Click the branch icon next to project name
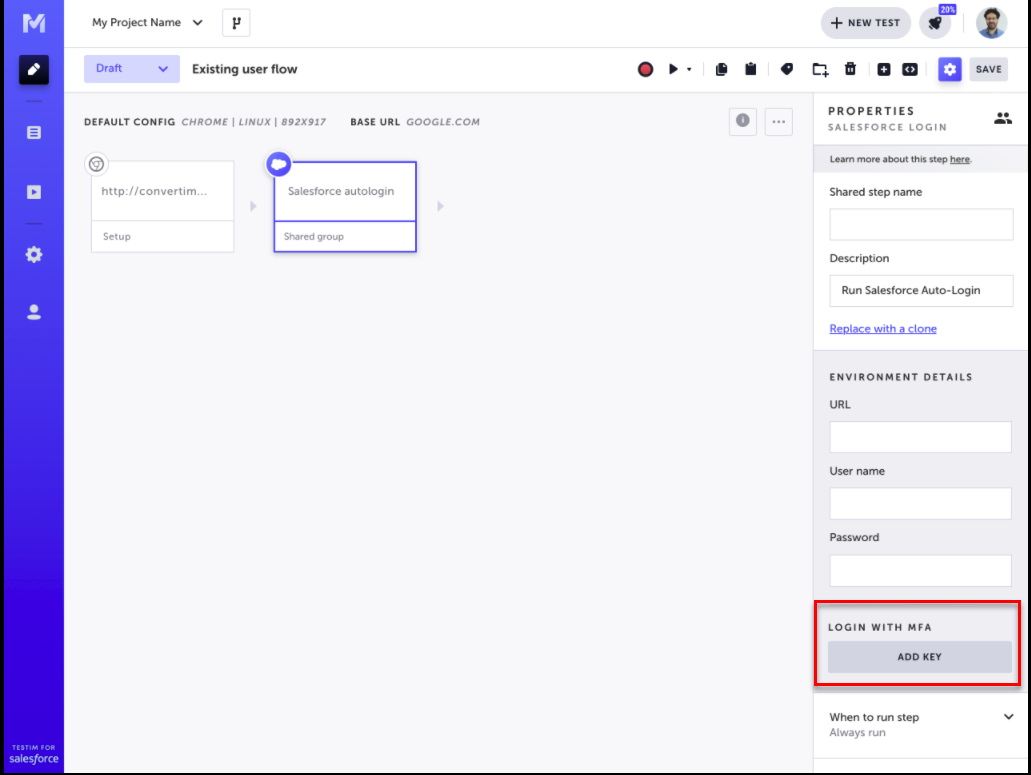 [236, 23]
